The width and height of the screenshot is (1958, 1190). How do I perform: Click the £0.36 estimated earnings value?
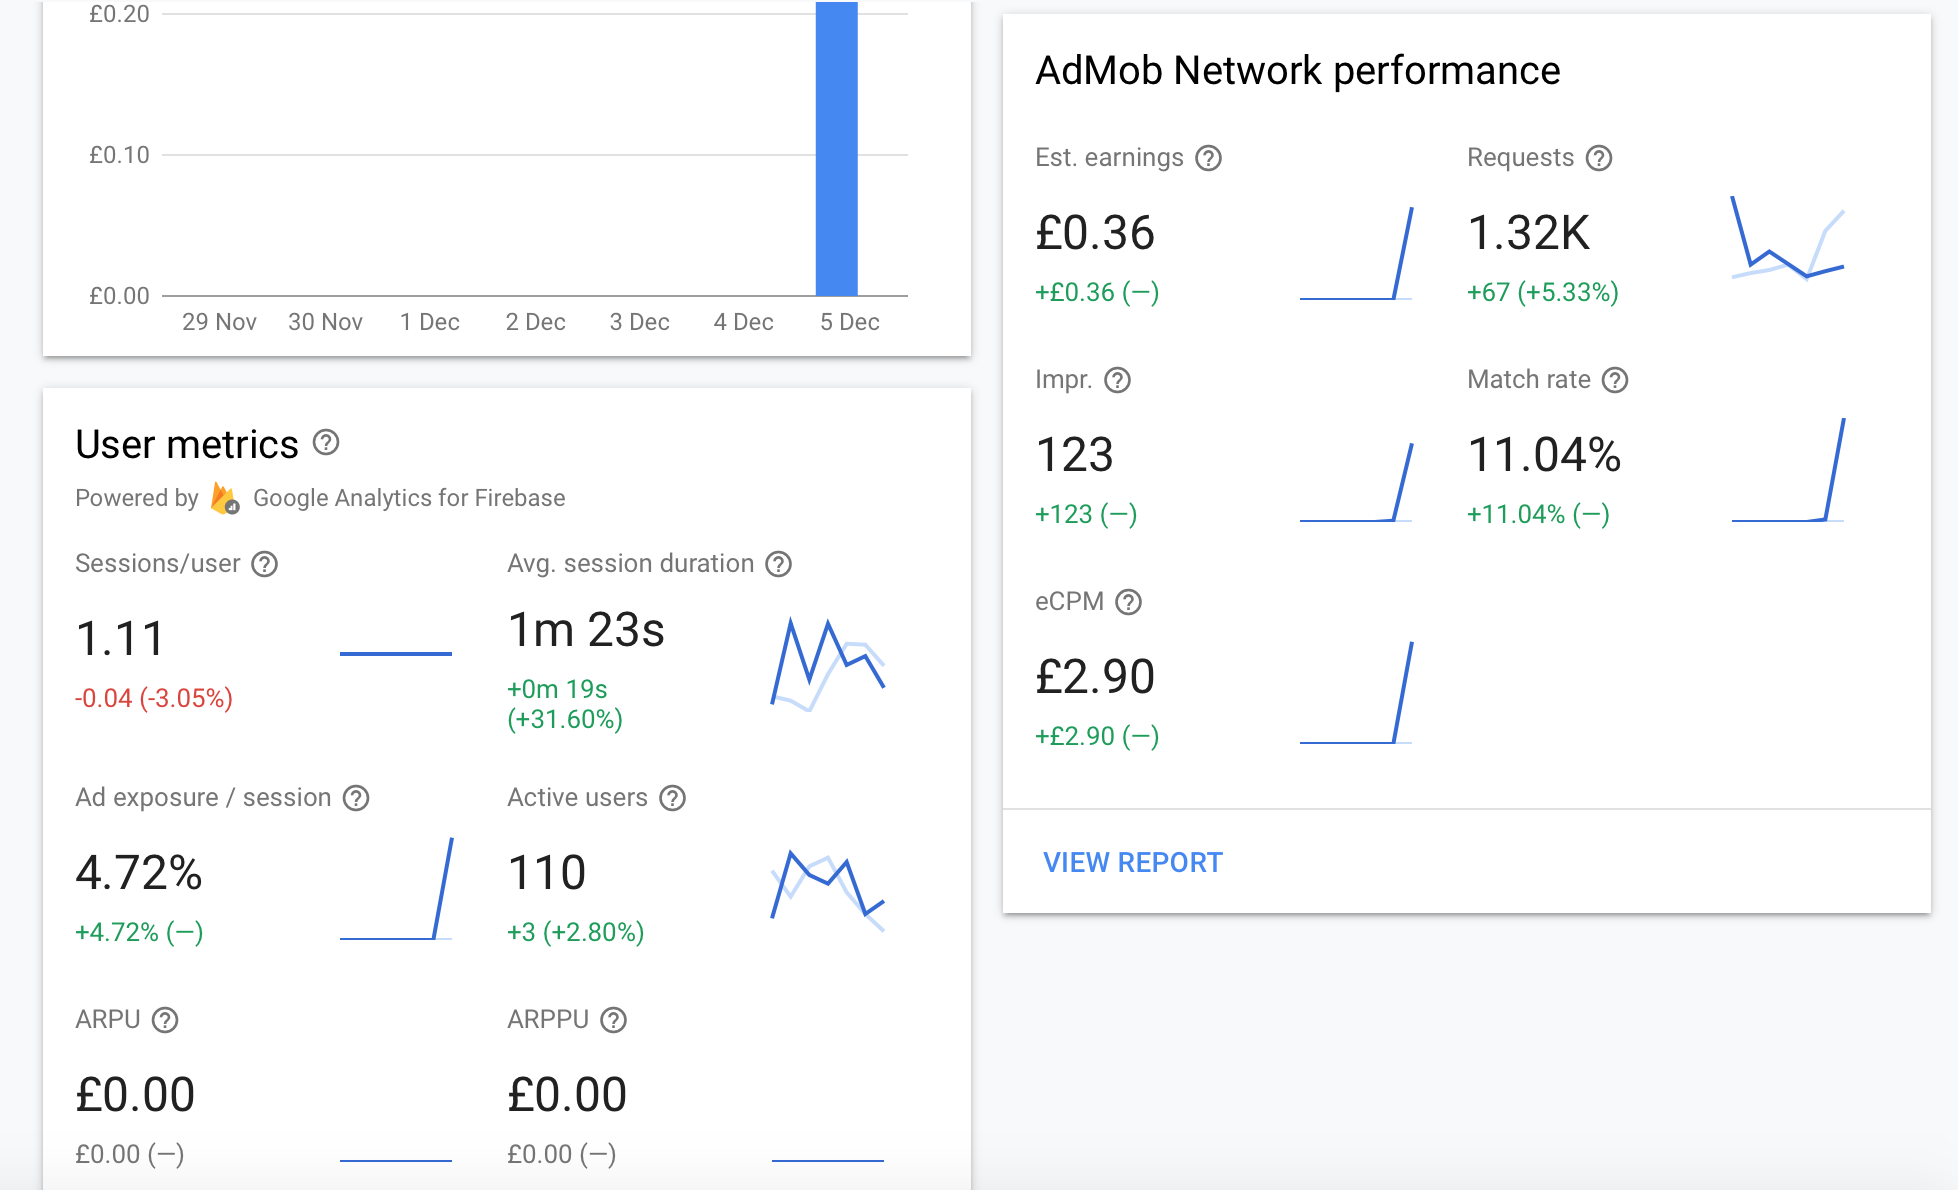click(1095, 233)
